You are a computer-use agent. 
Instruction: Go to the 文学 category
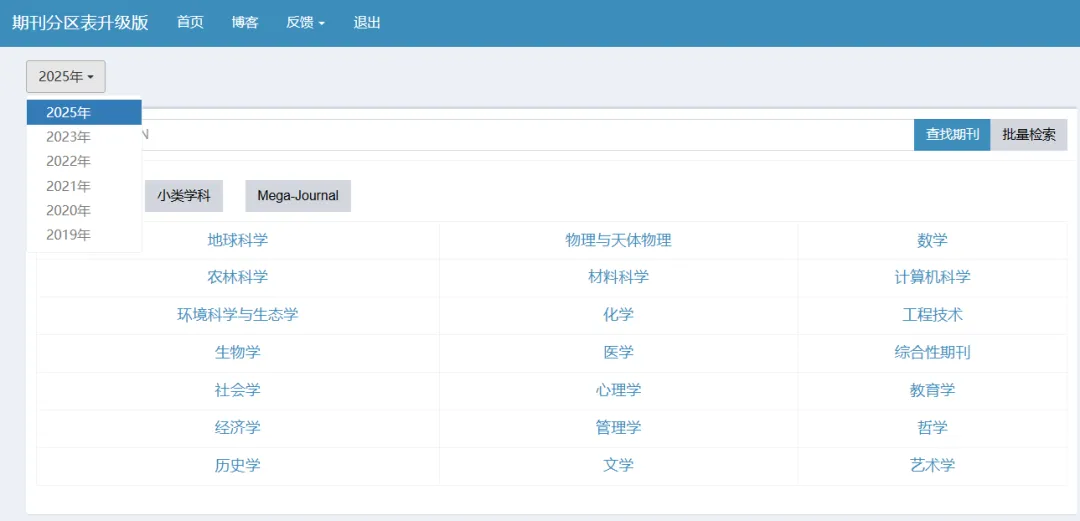click(619, 466)
